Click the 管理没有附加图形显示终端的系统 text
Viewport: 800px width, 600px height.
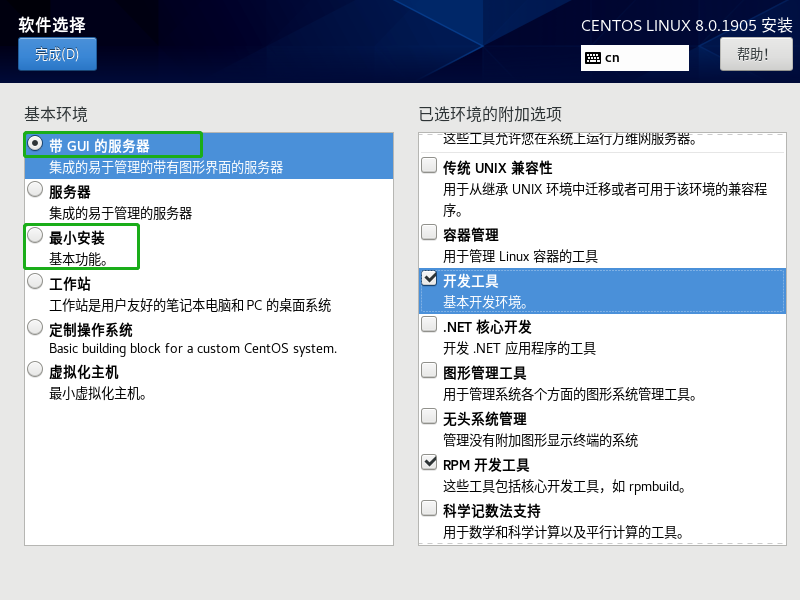pyautogui.click(x=540, y=440)
